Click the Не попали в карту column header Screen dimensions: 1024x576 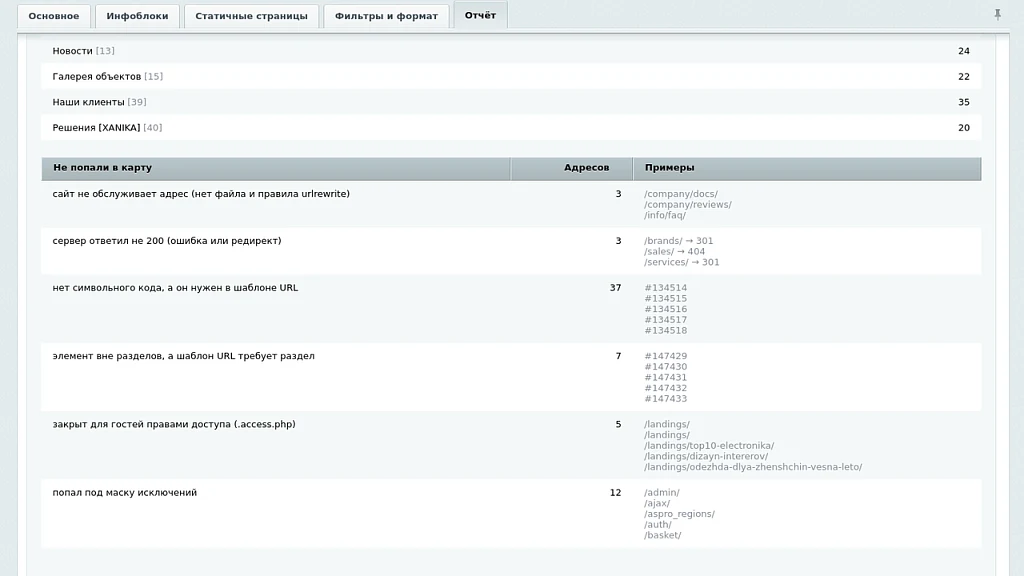[x=276, y=168]
